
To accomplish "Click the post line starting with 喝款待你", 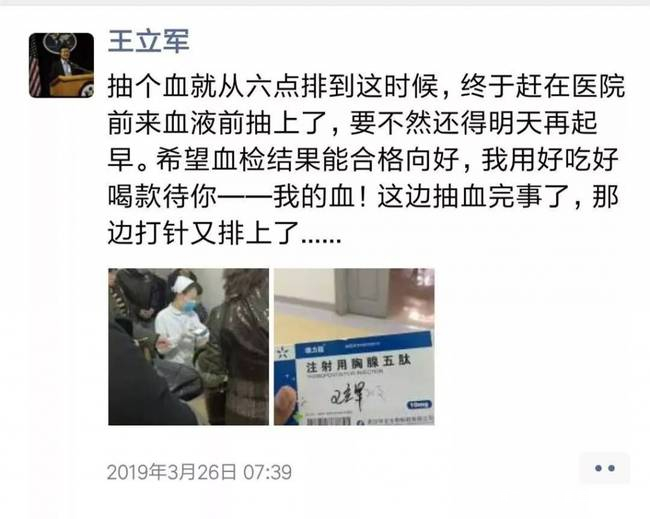I will 364,196.
